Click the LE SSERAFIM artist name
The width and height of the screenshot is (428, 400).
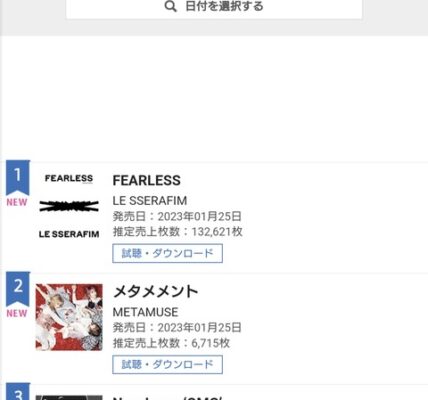coord(150,201)
